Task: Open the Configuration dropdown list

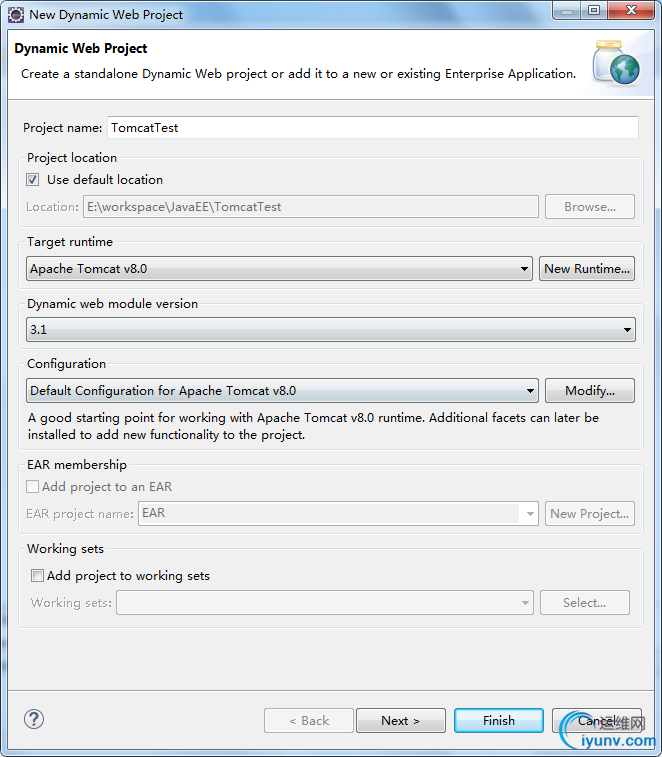Action: (282, 391)
